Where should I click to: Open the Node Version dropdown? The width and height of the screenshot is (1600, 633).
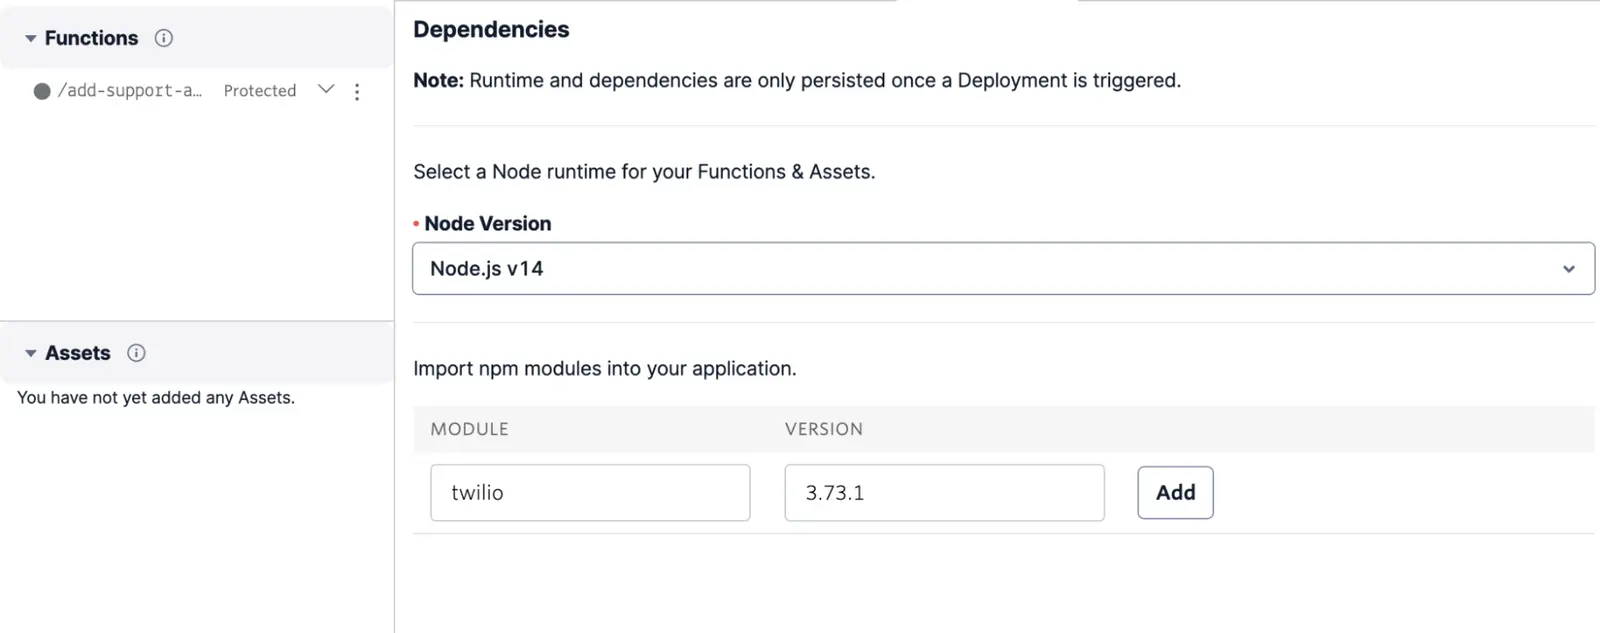click(1003, 268)
